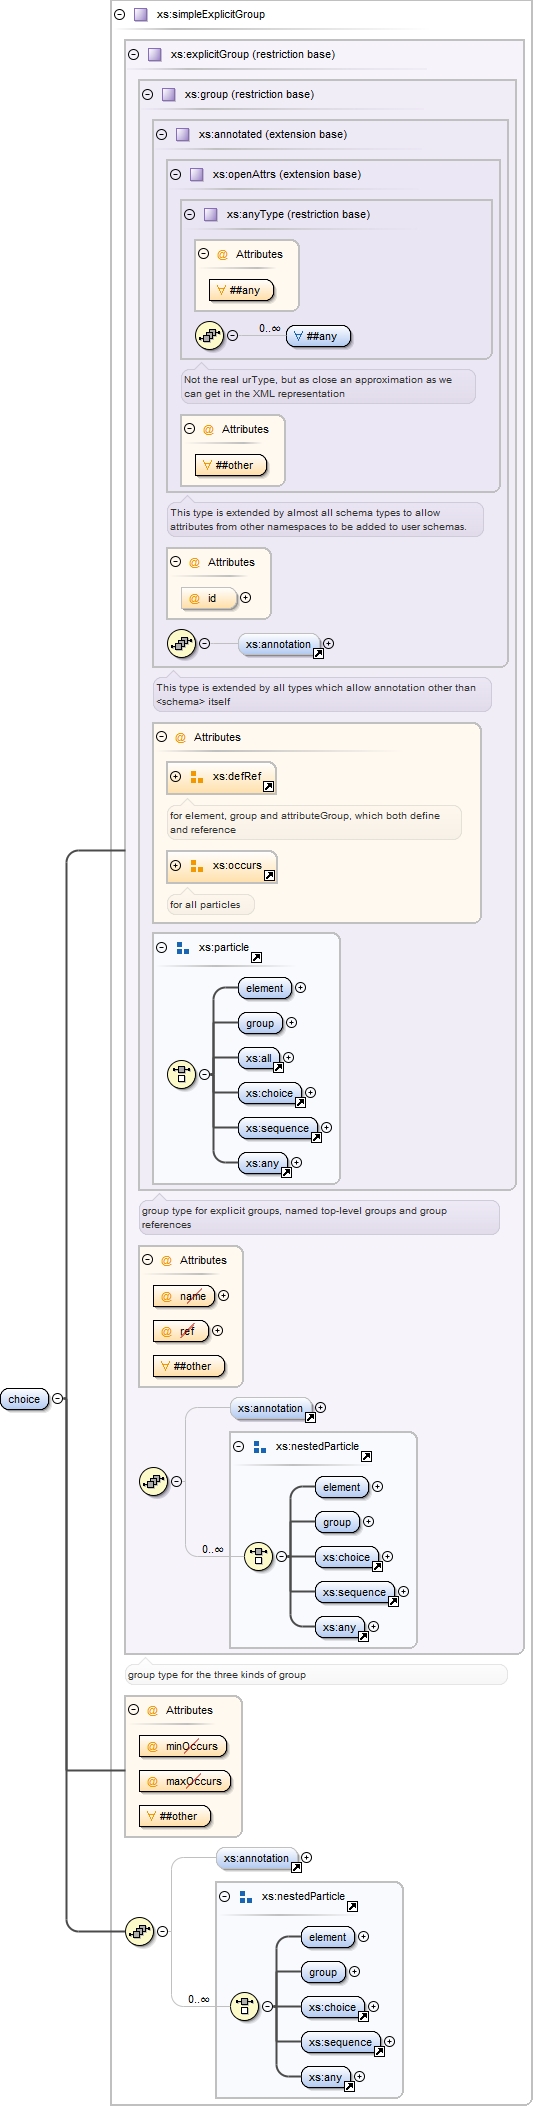The height and width of the screenshot is (2107, 534).
Task: Click the choice compositor icon in xs:particle
Action: point(181,1075)
